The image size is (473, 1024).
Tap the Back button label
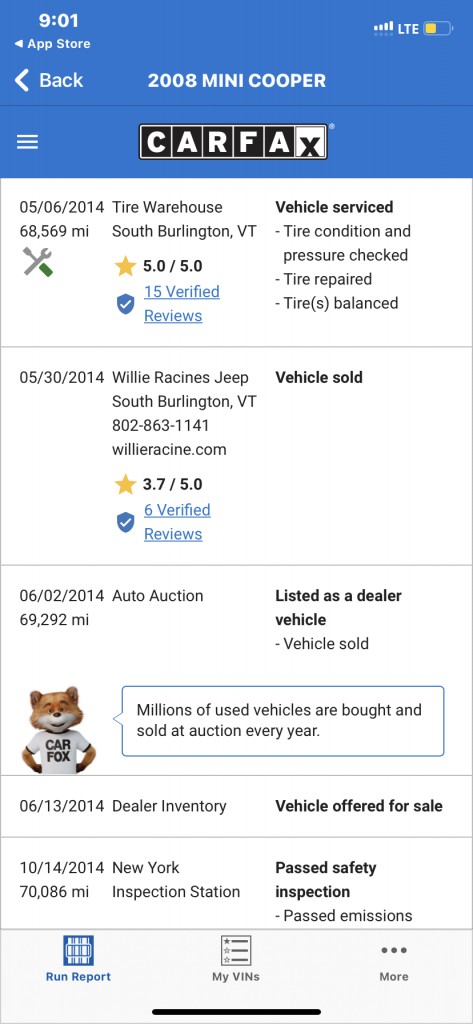click(61, 80)
